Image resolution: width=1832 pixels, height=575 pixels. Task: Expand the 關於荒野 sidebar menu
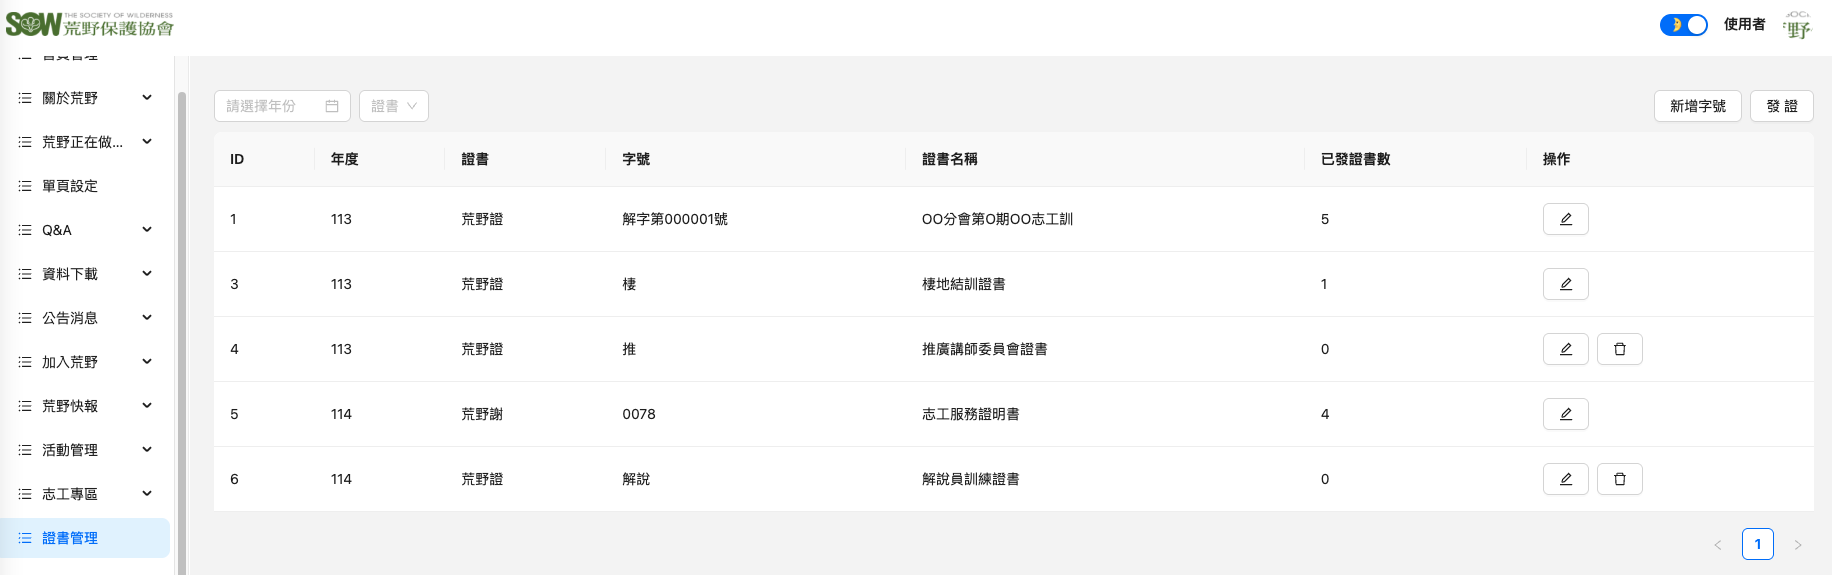point(147,98)
